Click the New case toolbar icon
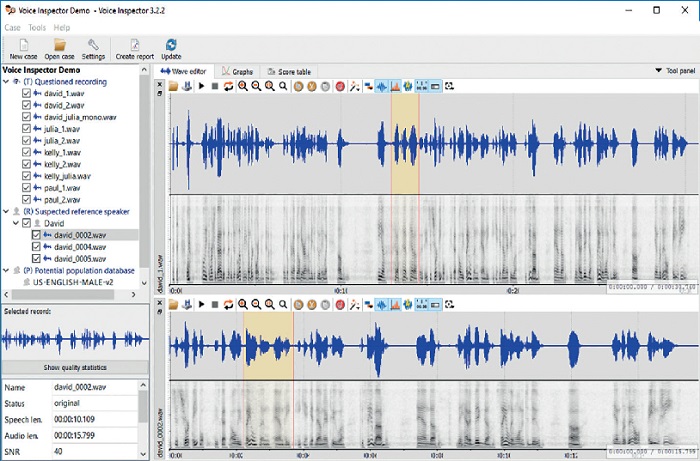 click(x=22, y=45)
